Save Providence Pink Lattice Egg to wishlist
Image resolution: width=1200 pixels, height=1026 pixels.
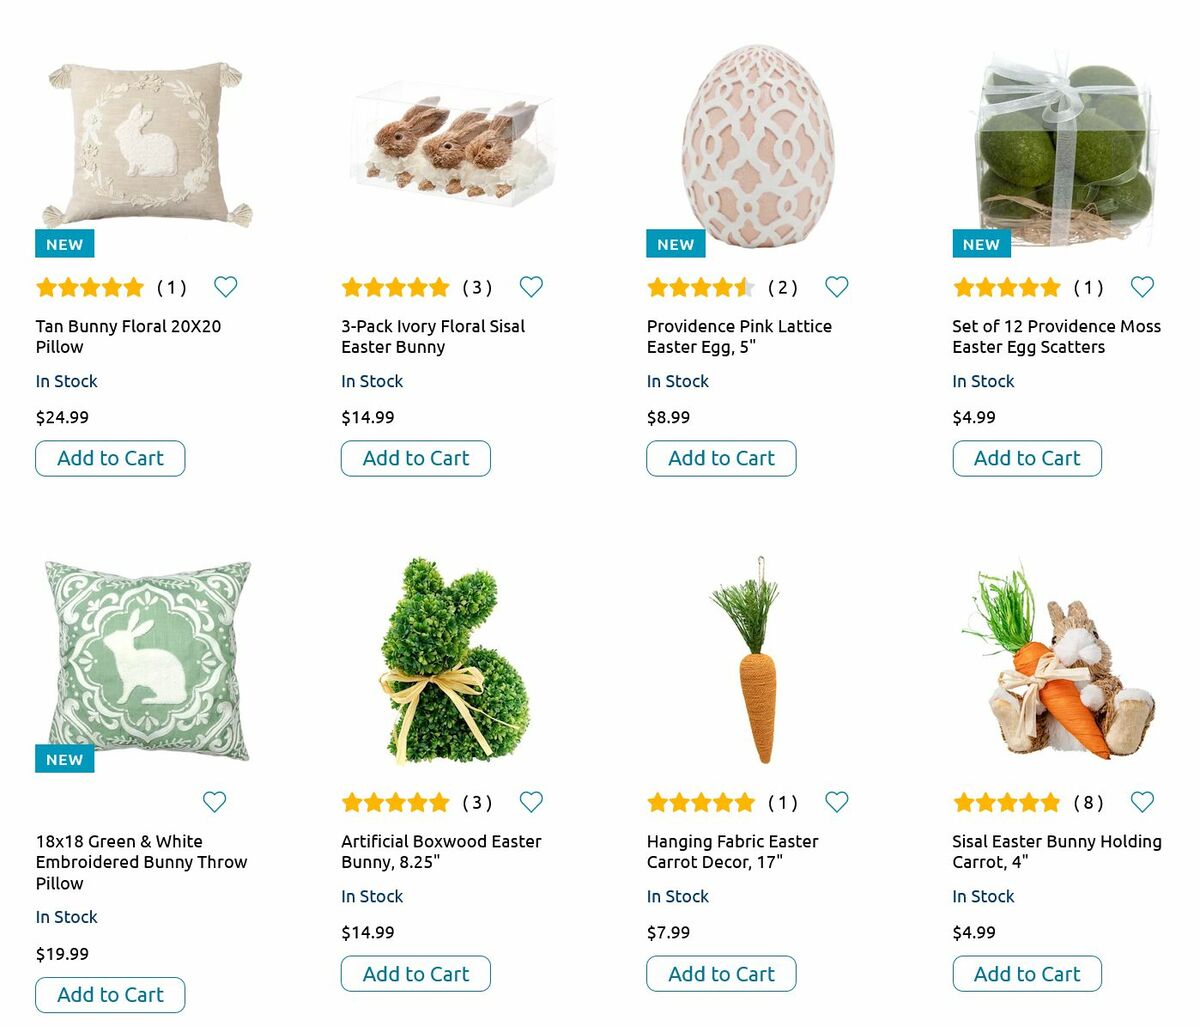point(837,287)
